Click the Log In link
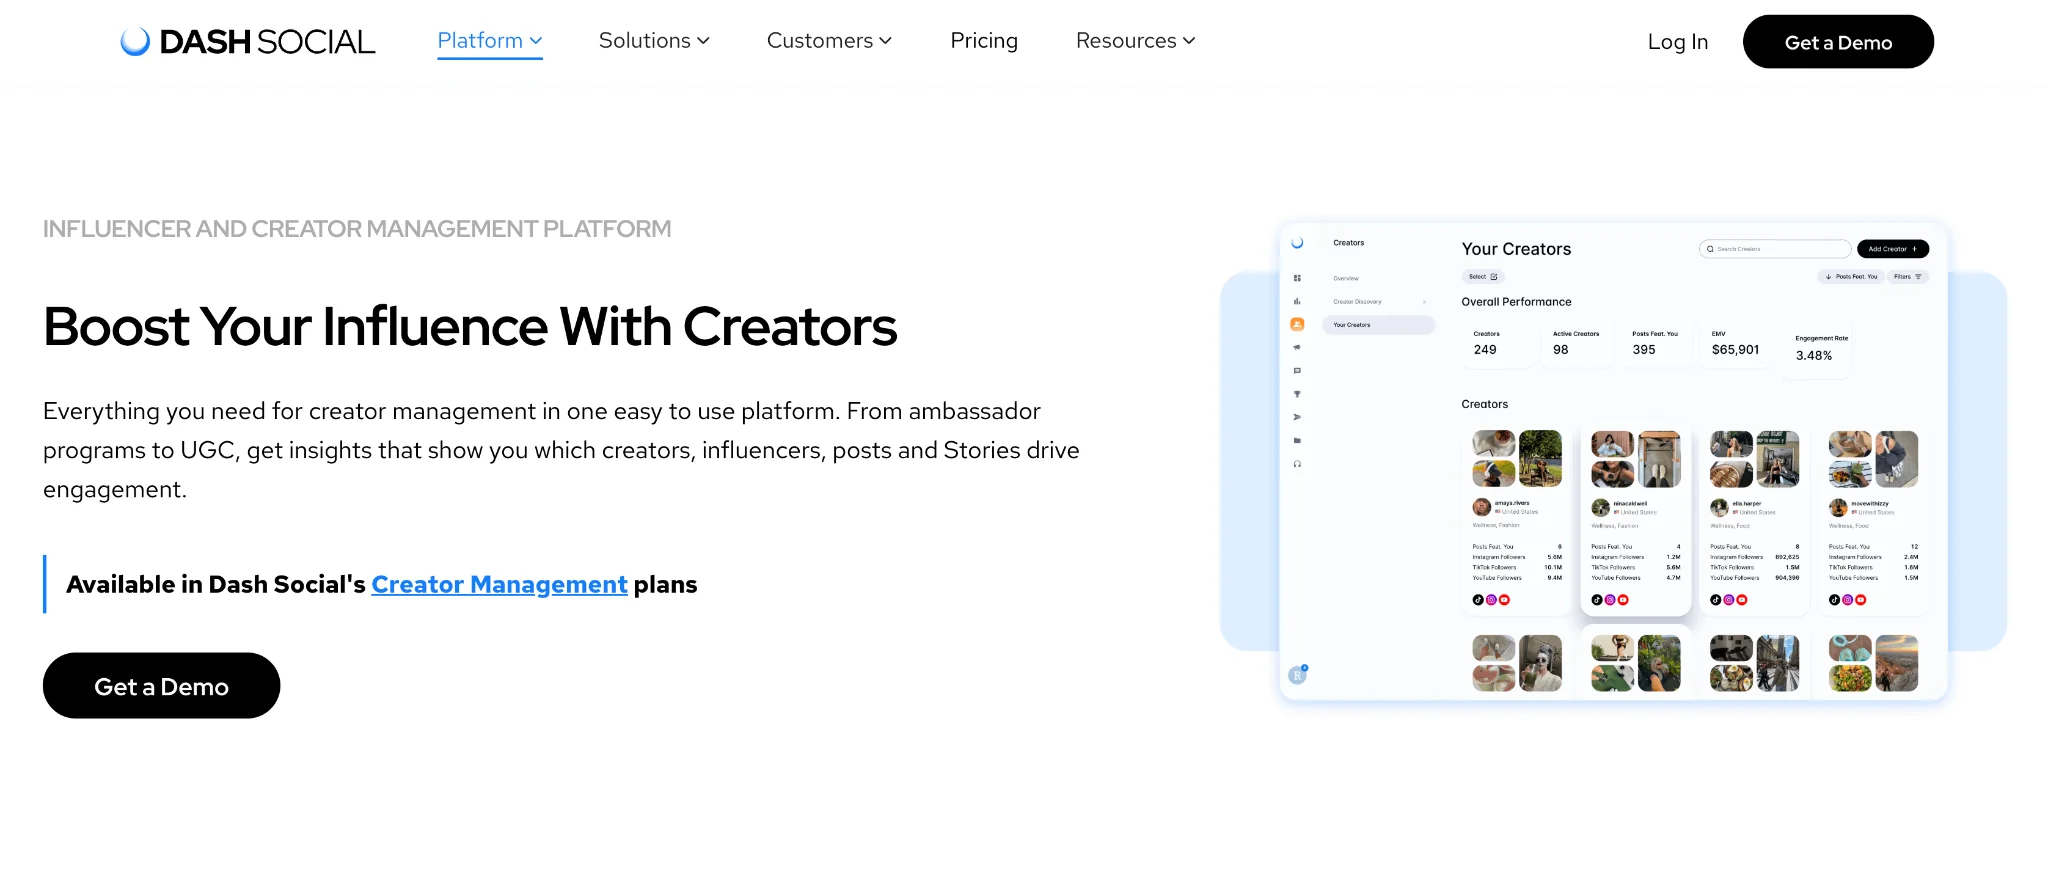Viewport: 2048px width, 871px height. pyautogui.click(x=1678, y=42)
